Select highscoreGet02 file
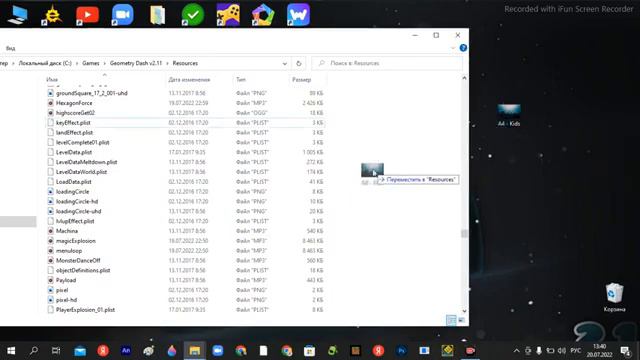Screen dimensions: 640x360 (x=75, y=113)
